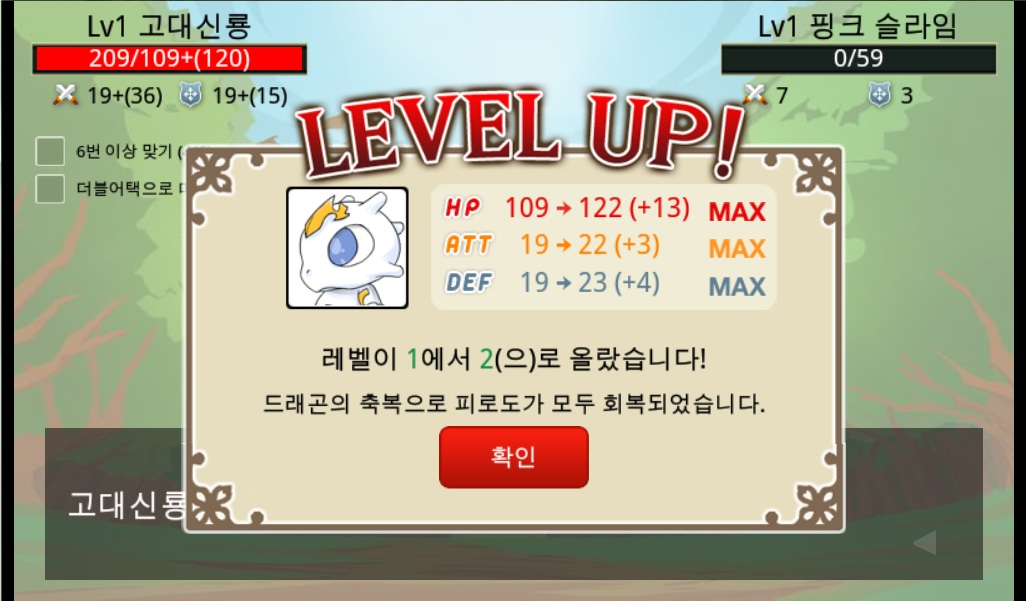This screenshot has width=1026, height=601.
Task: Tap the Pink Slime's crossed swords icon
Action: (755, 96)
